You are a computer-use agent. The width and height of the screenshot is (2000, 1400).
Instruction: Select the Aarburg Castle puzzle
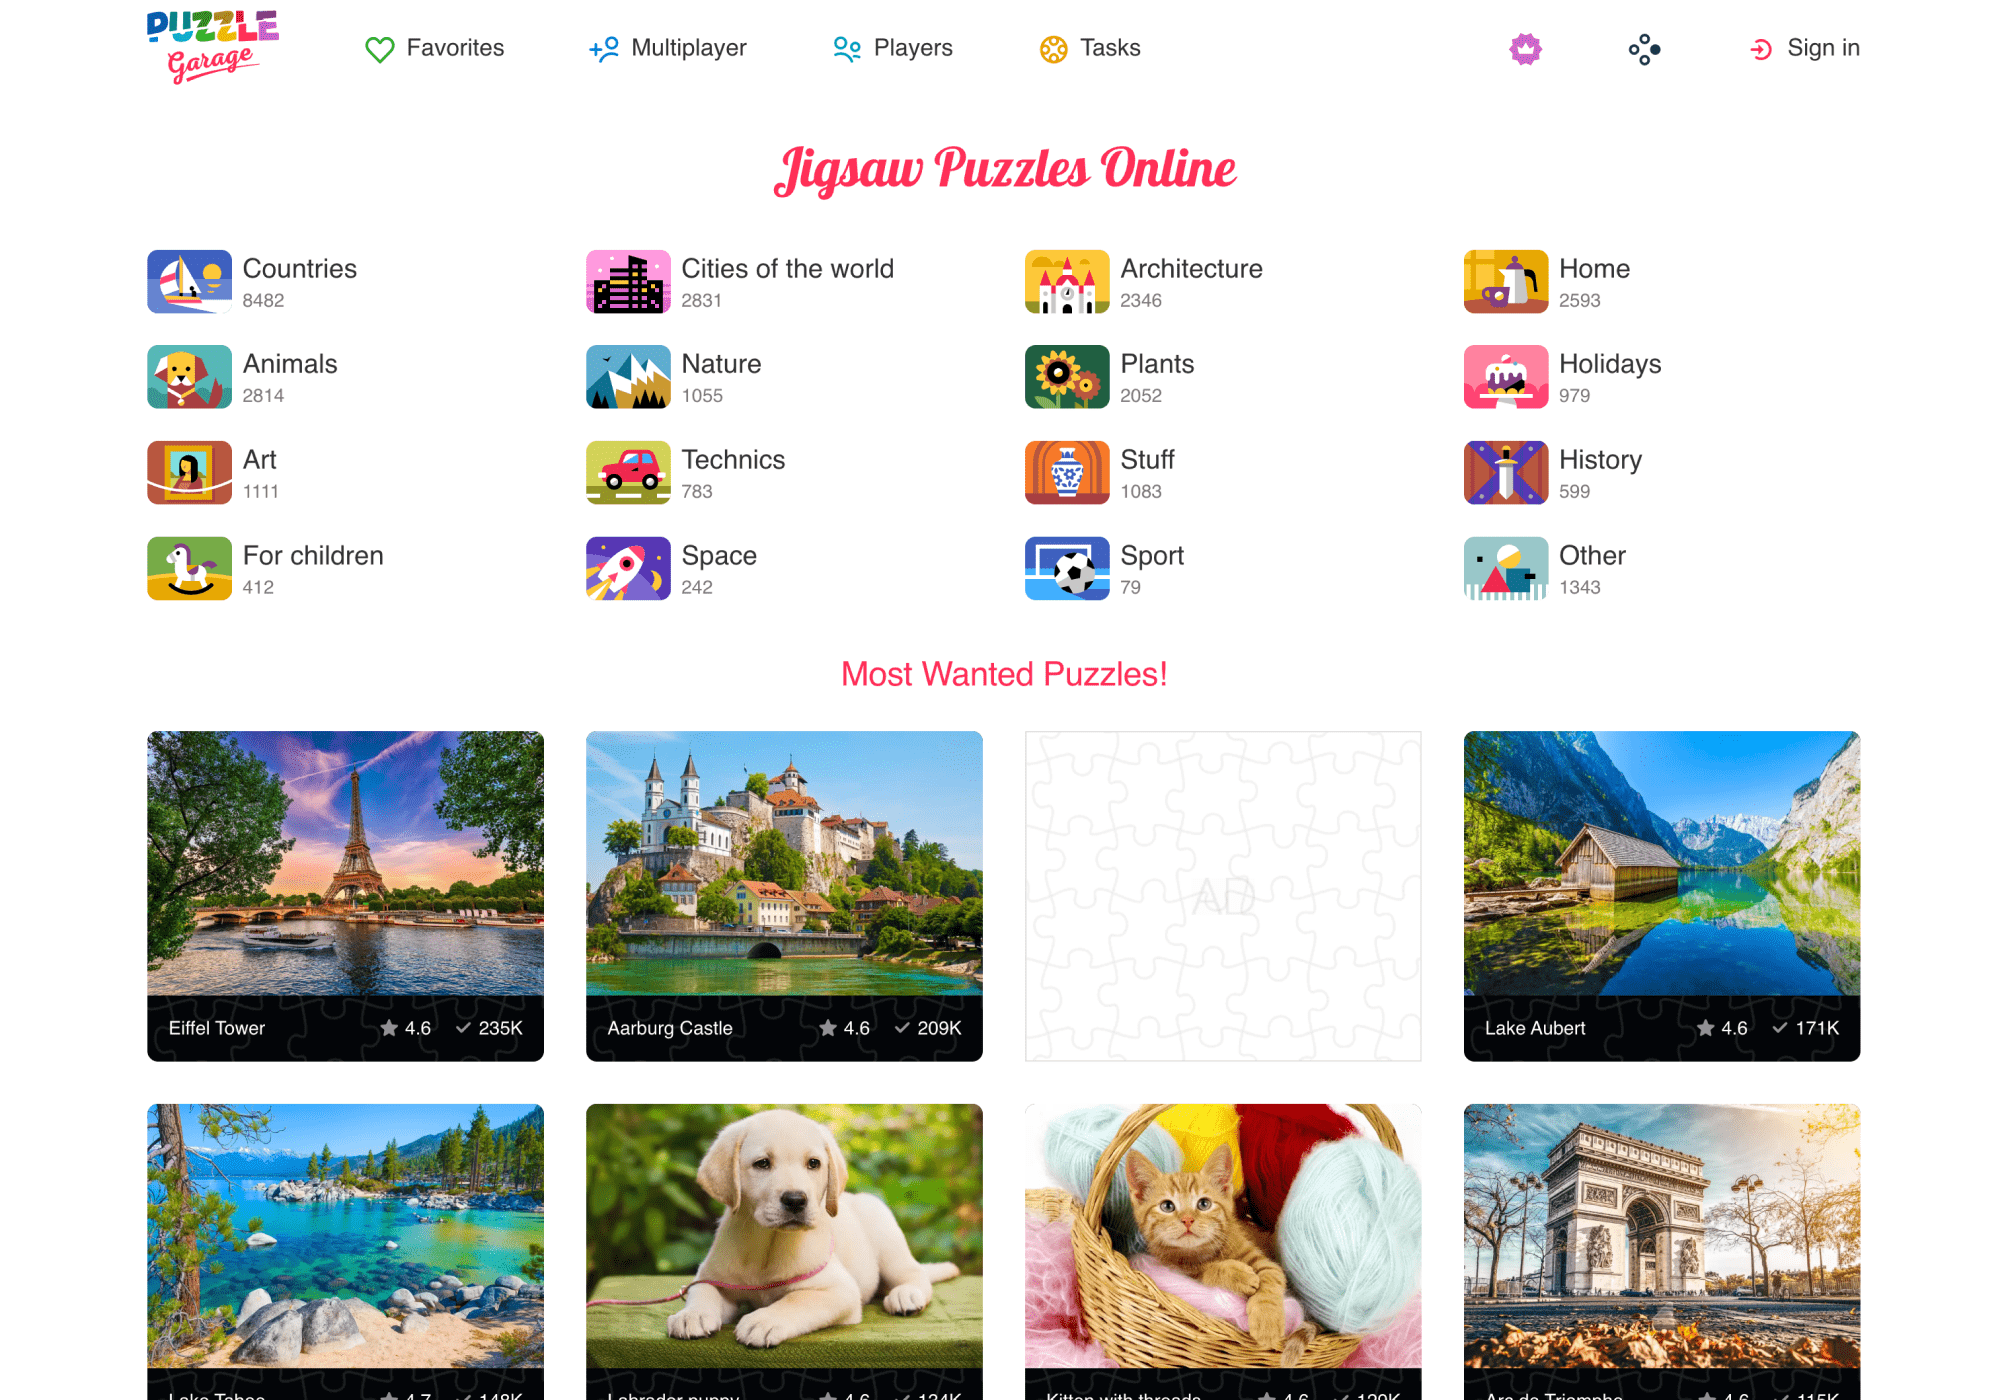(x=784, y=895)
